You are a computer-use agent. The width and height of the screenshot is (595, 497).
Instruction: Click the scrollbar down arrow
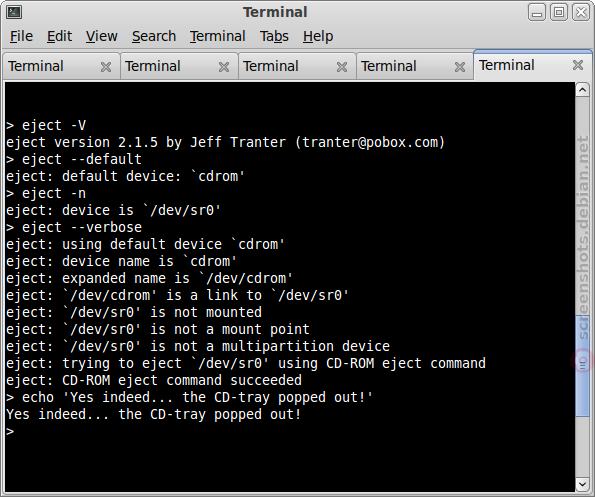582,484
